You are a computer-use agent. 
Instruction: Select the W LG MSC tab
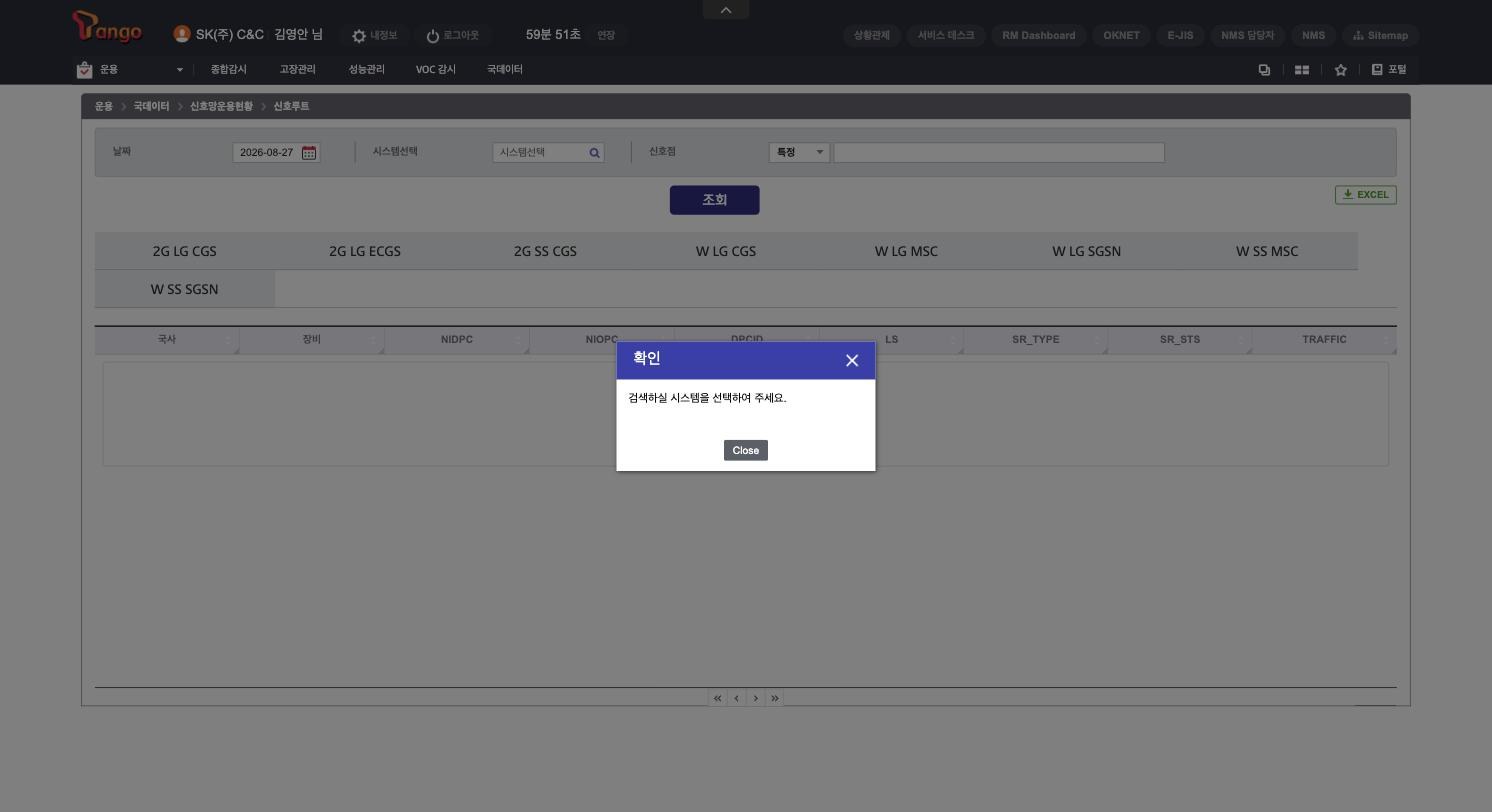pos(906,251)
